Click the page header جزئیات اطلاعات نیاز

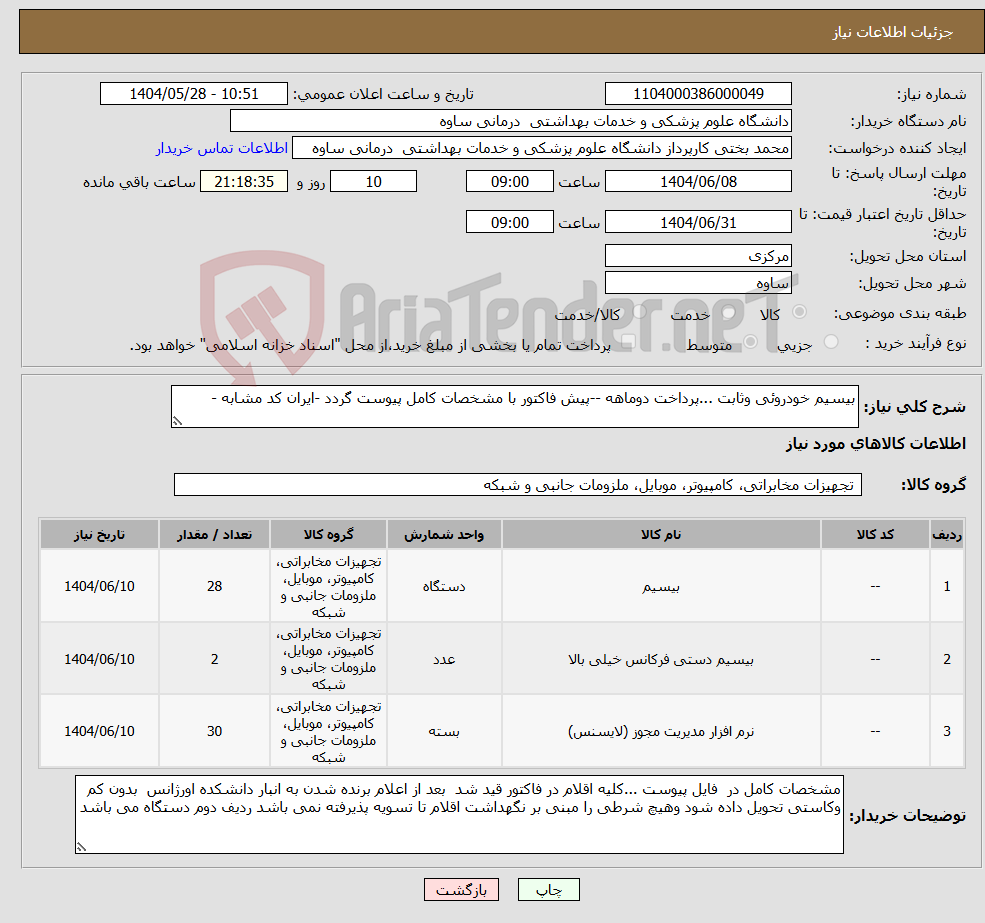[893, 32]
